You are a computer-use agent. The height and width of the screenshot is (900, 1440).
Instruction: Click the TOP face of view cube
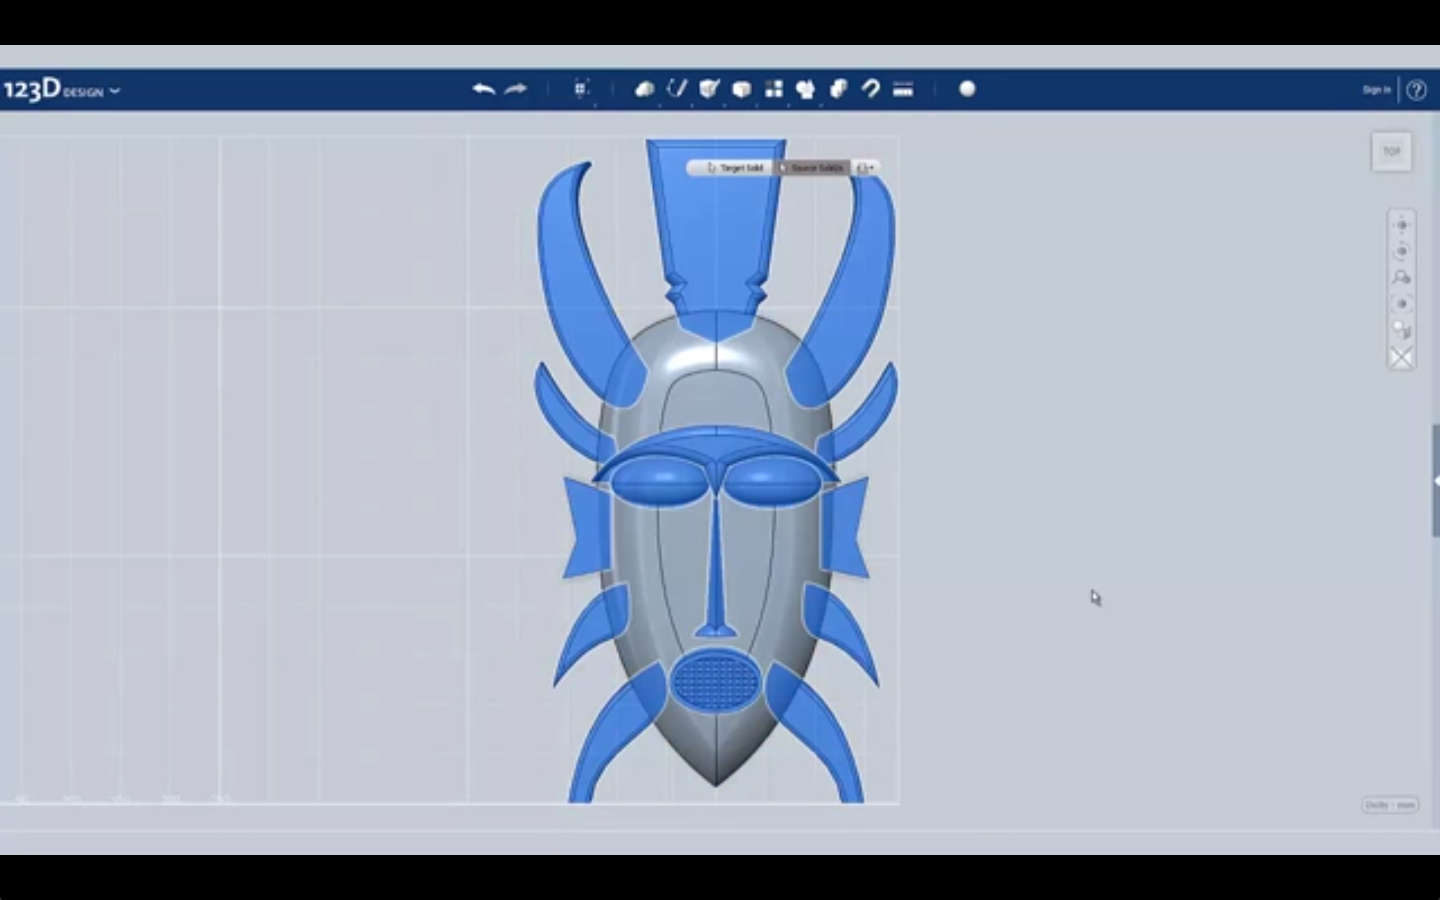click(1391, 152)
